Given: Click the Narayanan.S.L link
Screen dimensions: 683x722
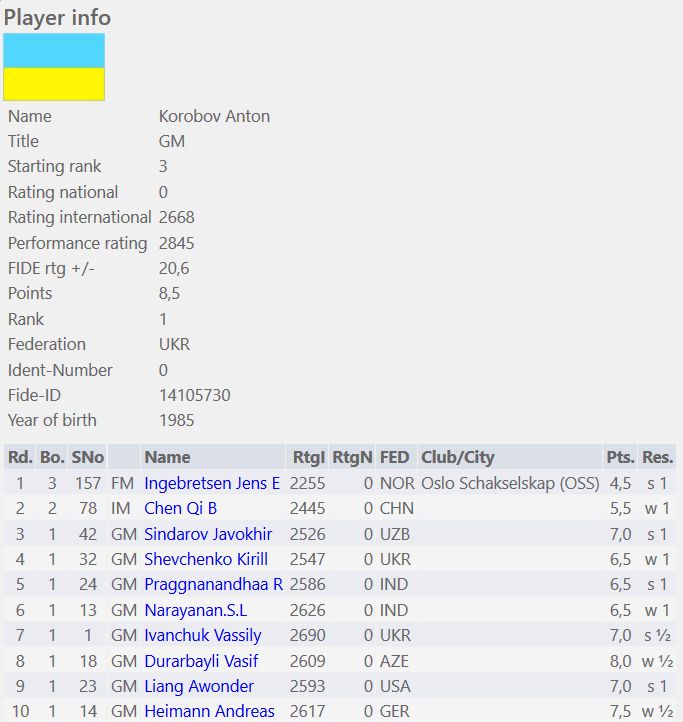Looking at the screenshot, I should coord(195,610).
